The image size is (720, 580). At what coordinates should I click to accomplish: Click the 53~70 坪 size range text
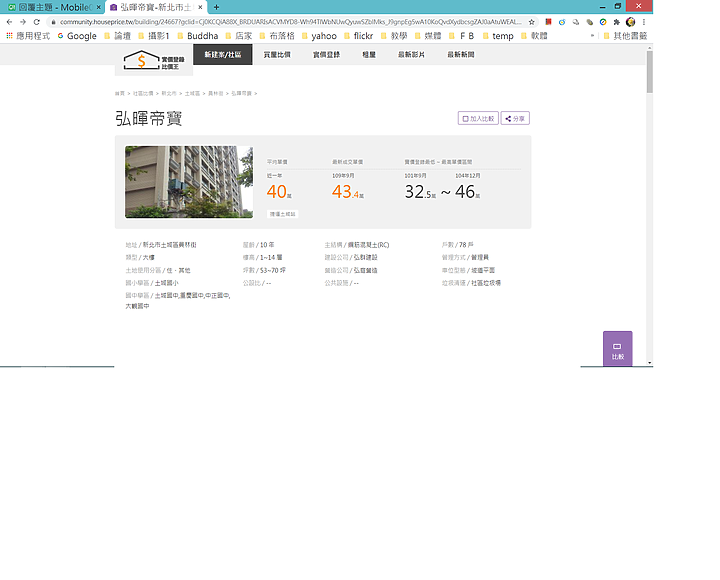273,270
